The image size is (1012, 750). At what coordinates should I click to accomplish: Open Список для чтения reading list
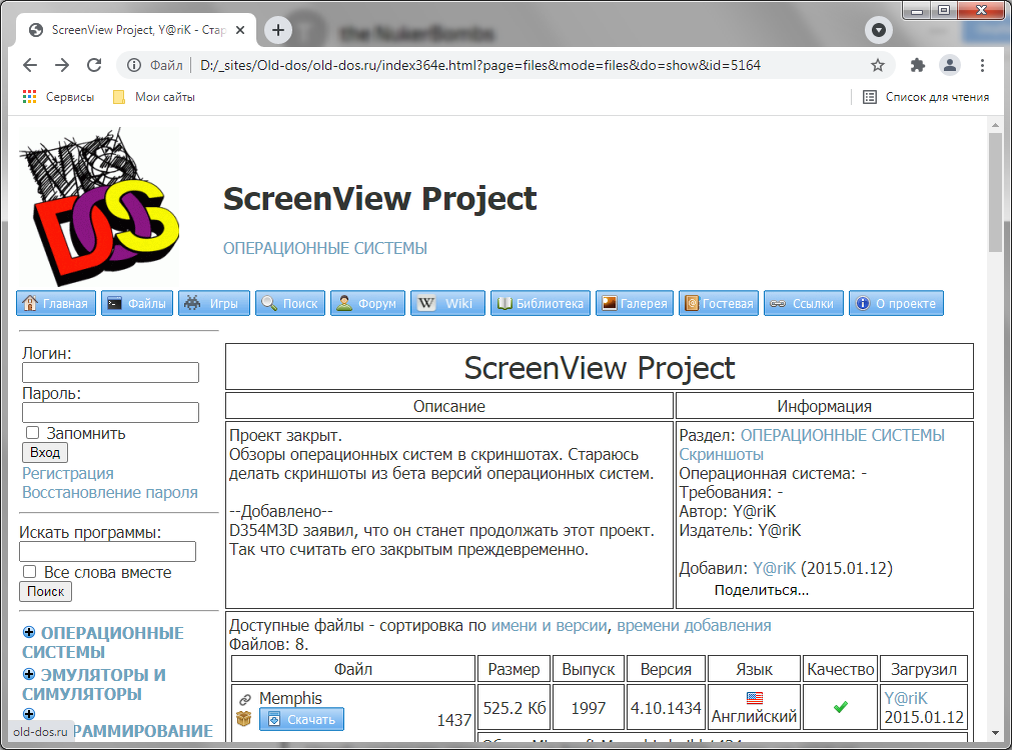(x=926, y=97)
